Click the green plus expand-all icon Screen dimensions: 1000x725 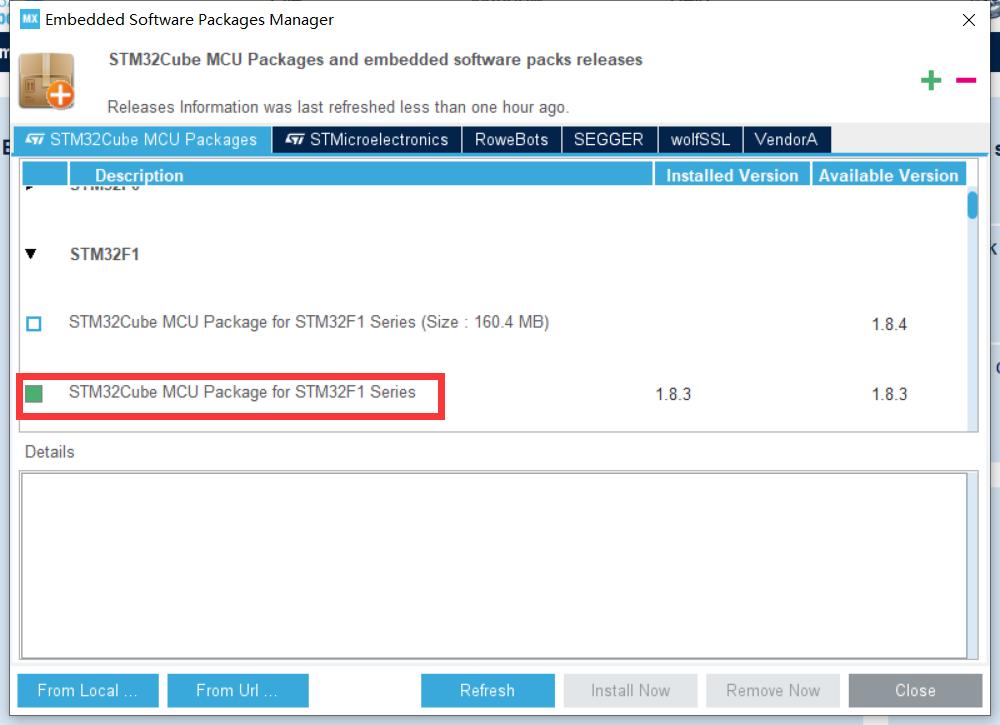pyautogui.click(x=930, y=80)
